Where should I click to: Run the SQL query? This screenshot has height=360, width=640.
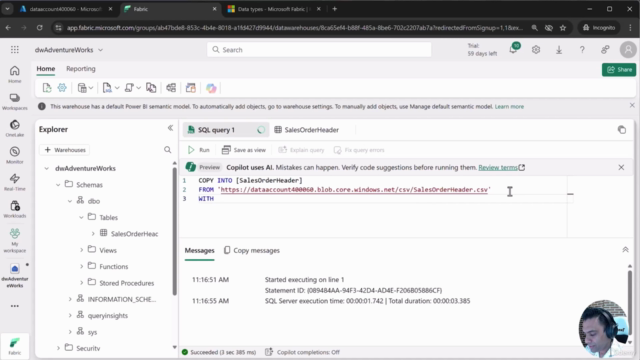click(x=198, y=150)
